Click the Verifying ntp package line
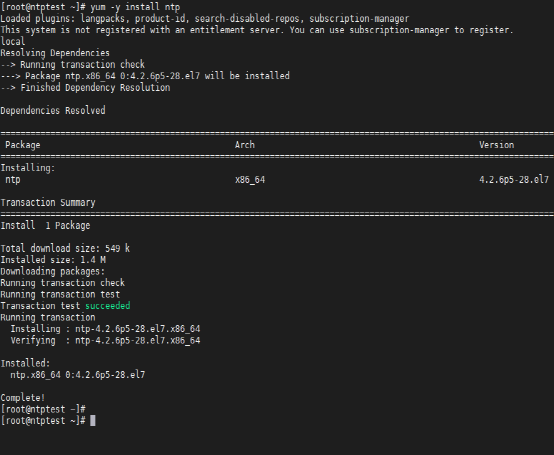The image size is (554, 455). point(105,340)
